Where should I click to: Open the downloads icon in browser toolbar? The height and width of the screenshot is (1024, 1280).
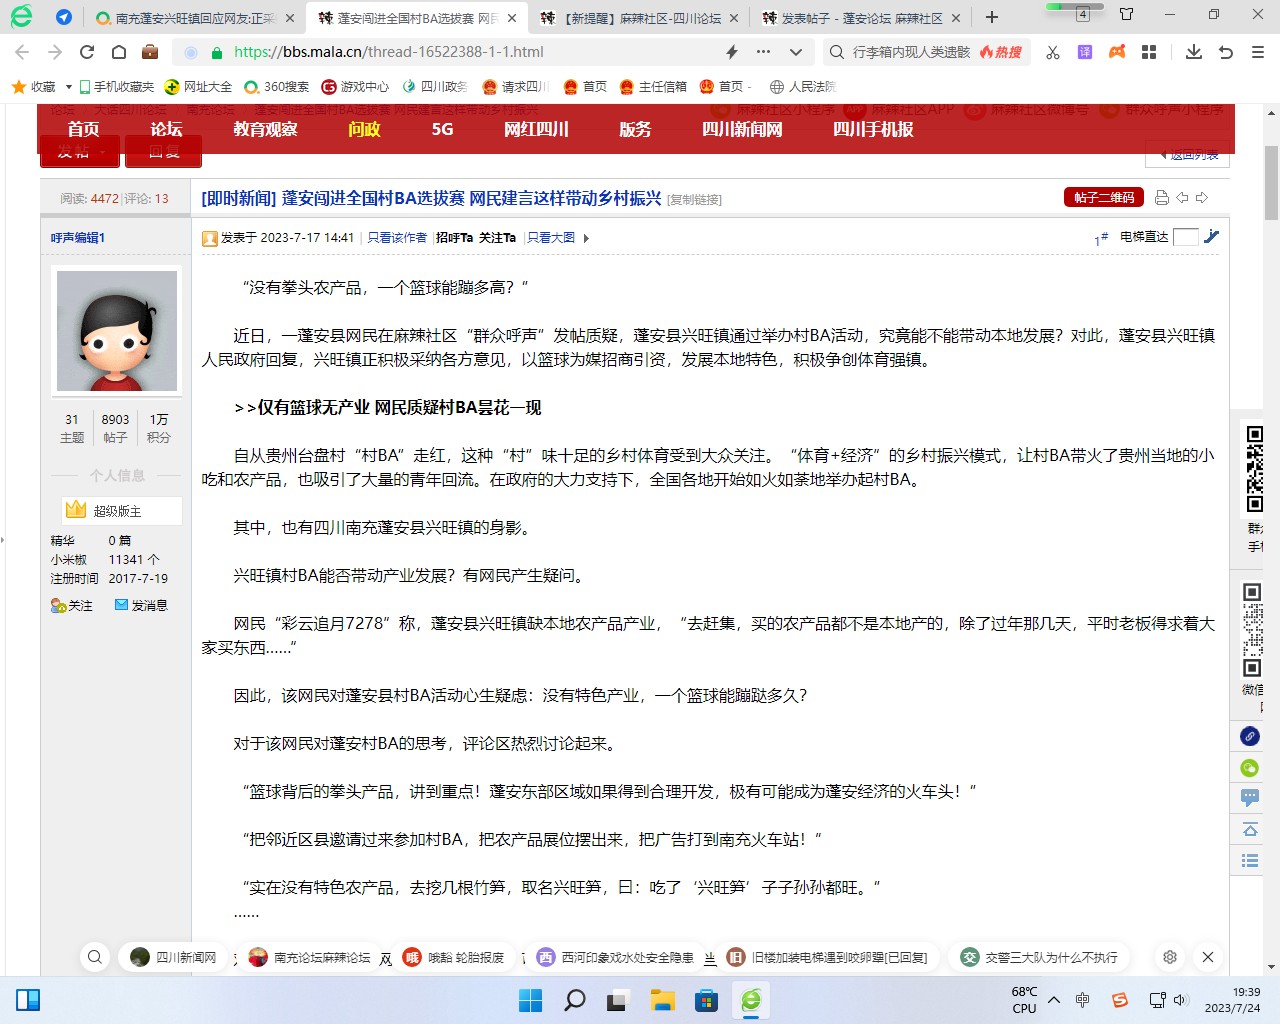[x=1193, y=52]
